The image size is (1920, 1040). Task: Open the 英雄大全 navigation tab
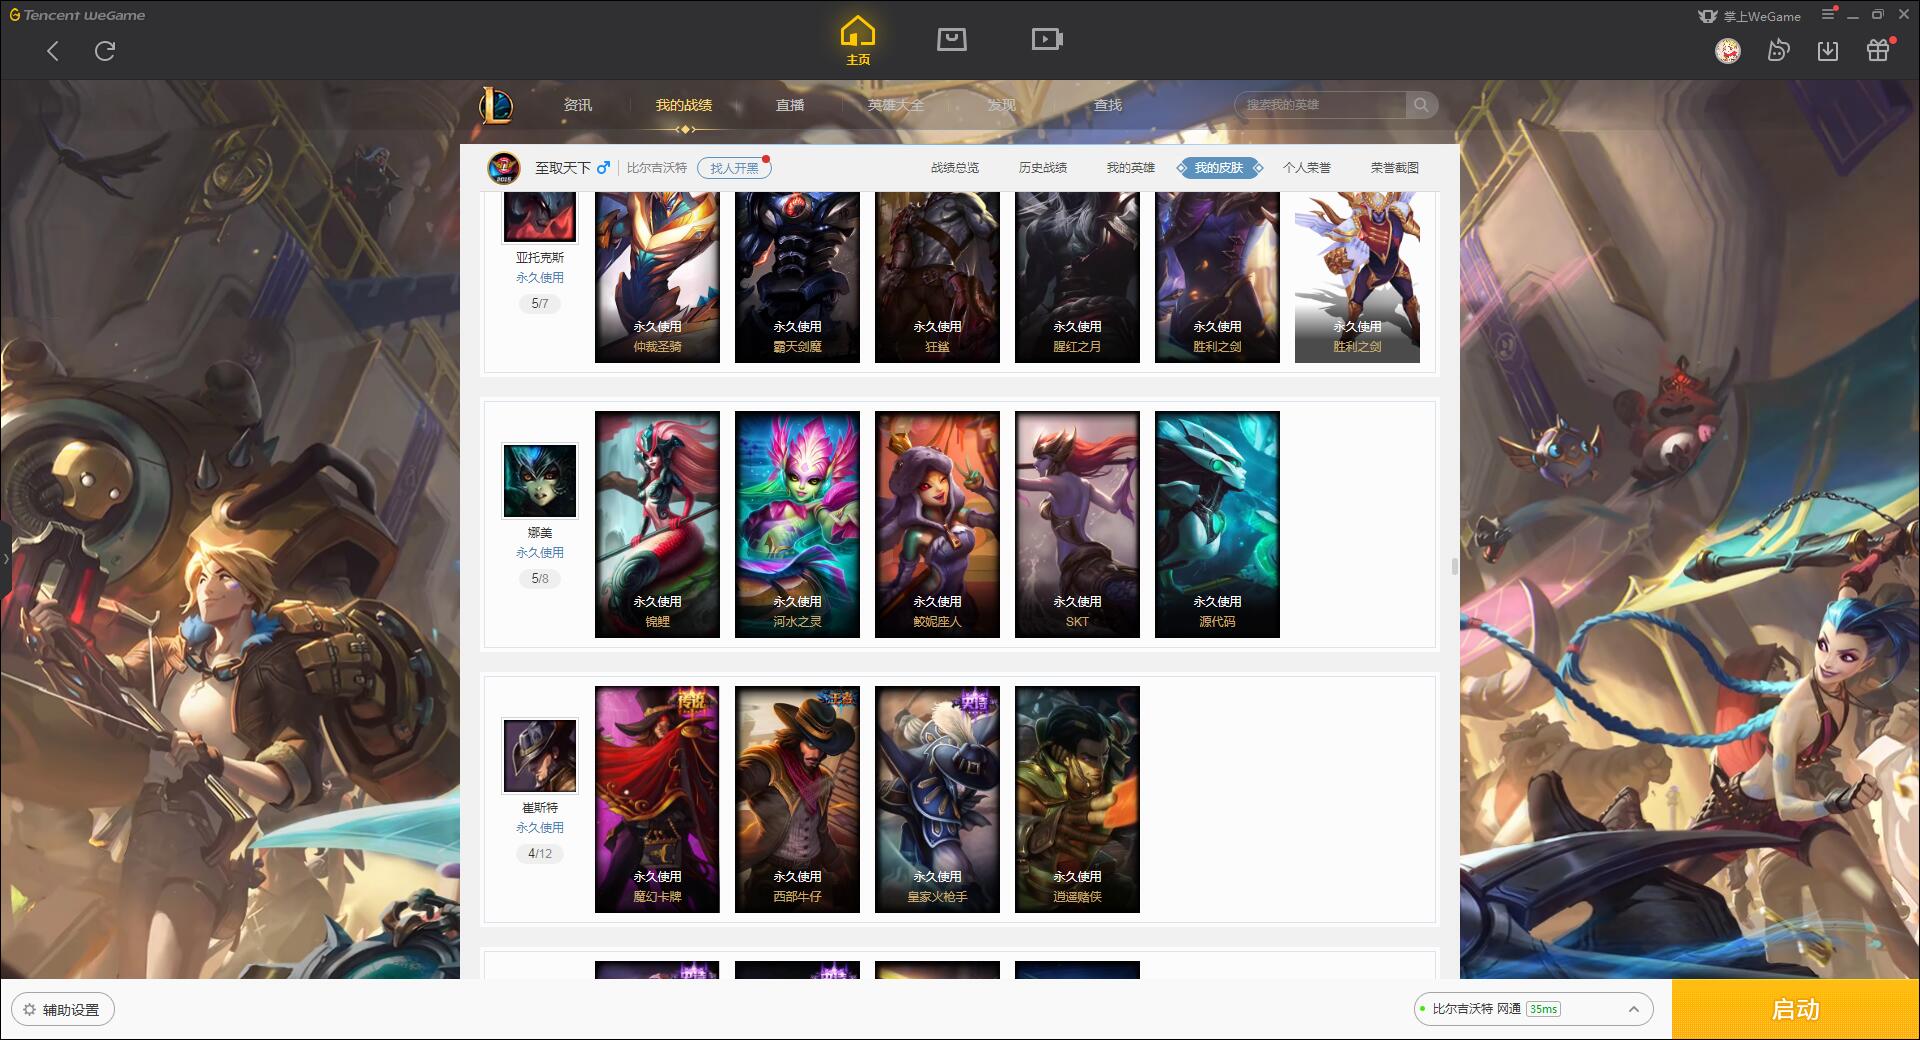pyautogui.click(x=896, y=105)
